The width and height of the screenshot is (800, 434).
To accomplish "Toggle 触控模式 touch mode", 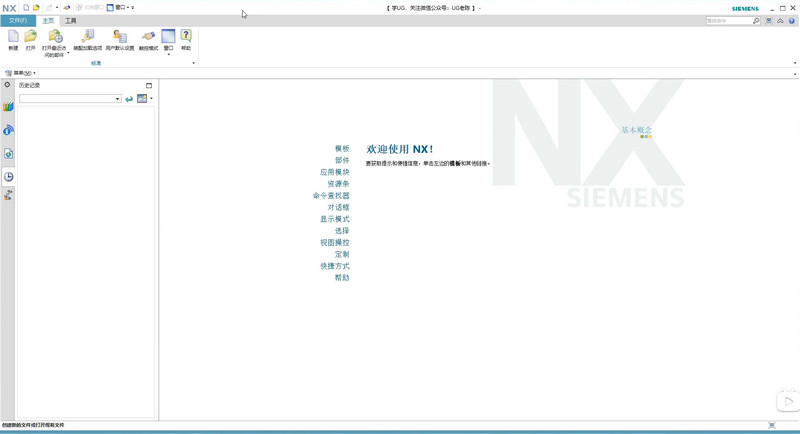I will [148, 38].
